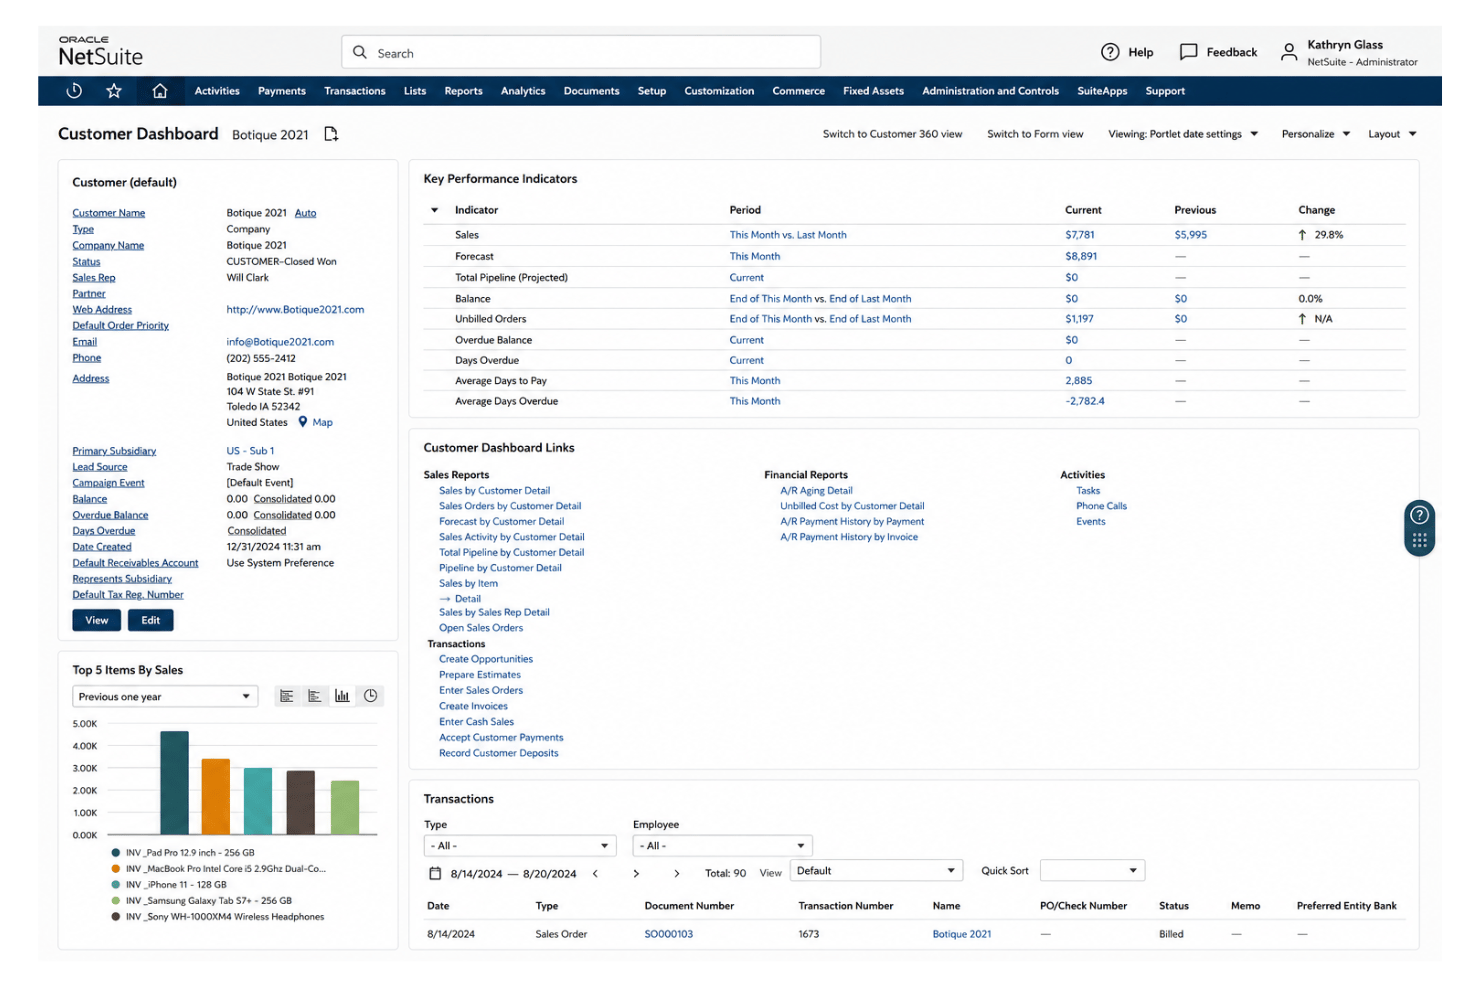This screenshot has height=987, width=1480.
Task: Open the Phone Calls activities link
Action: coord(1101,506)
